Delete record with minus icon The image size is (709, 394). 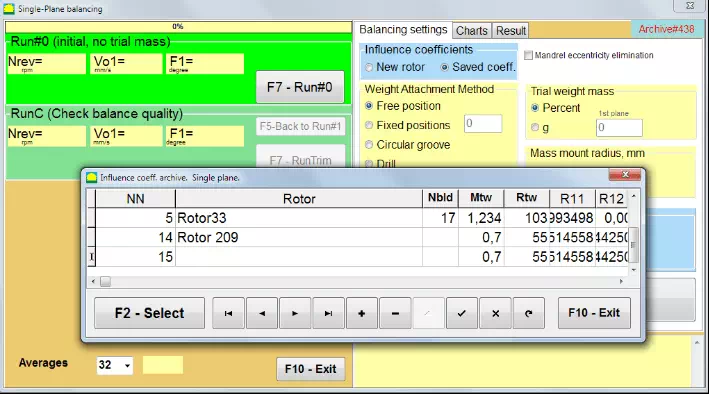[x=395, y=313]
